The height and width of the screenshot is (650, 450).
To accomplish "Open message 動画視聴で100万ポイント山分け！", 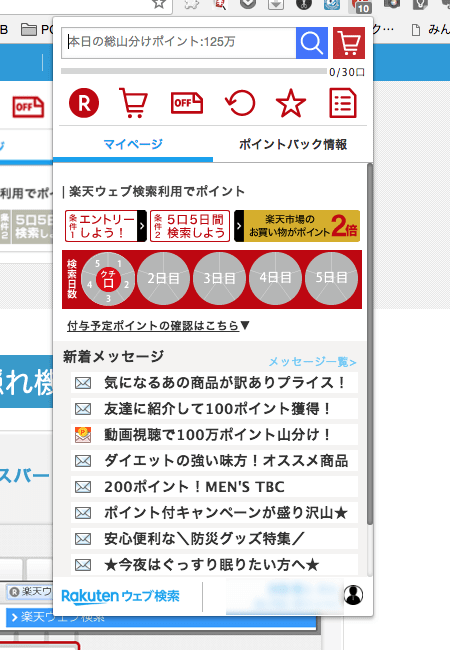I will 214,435.
